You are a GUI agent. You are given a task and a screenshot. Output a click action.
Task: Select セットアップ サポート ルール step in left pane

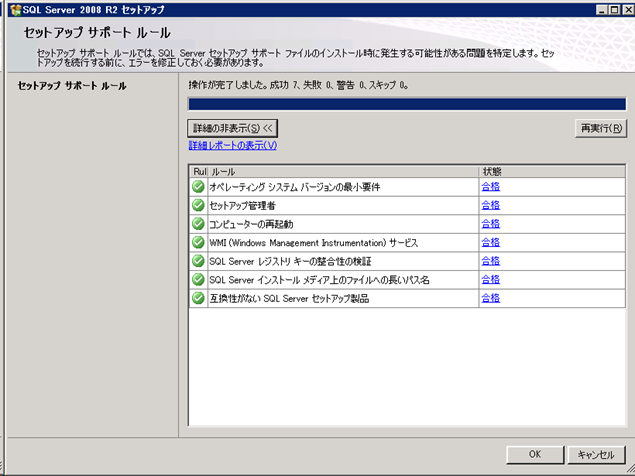click(72, 86)
